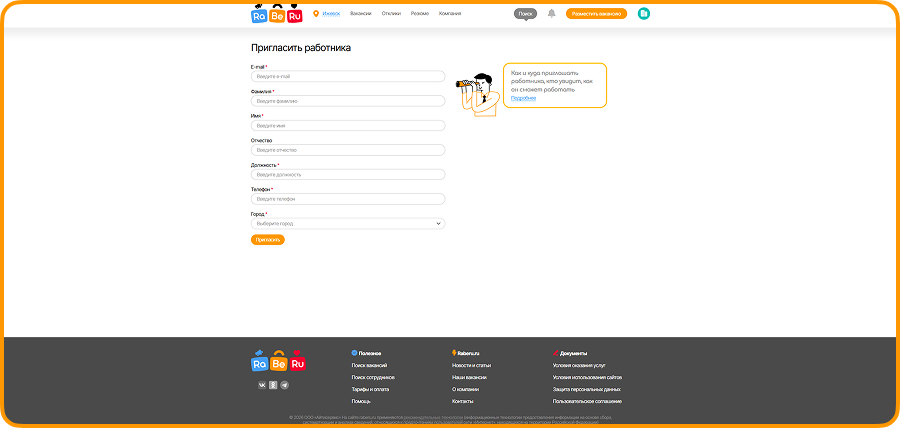Open the Odnoklassniki social icon in footer
The image size is (900, 428).
[273, 385]
